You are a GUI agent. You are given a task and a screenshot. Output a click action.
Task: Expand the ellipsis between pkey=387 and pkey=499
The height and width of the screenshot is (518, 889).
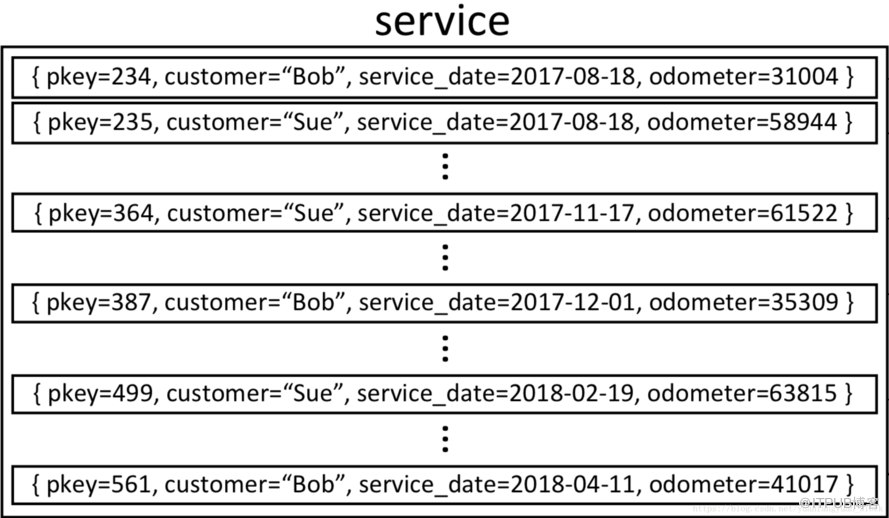tap(445, 348)
